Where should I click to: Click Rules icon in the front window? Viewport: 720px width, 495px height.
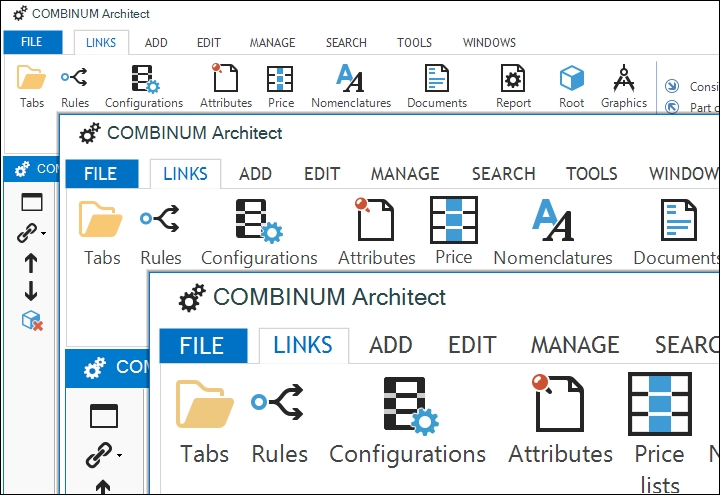tap(278, 402)
